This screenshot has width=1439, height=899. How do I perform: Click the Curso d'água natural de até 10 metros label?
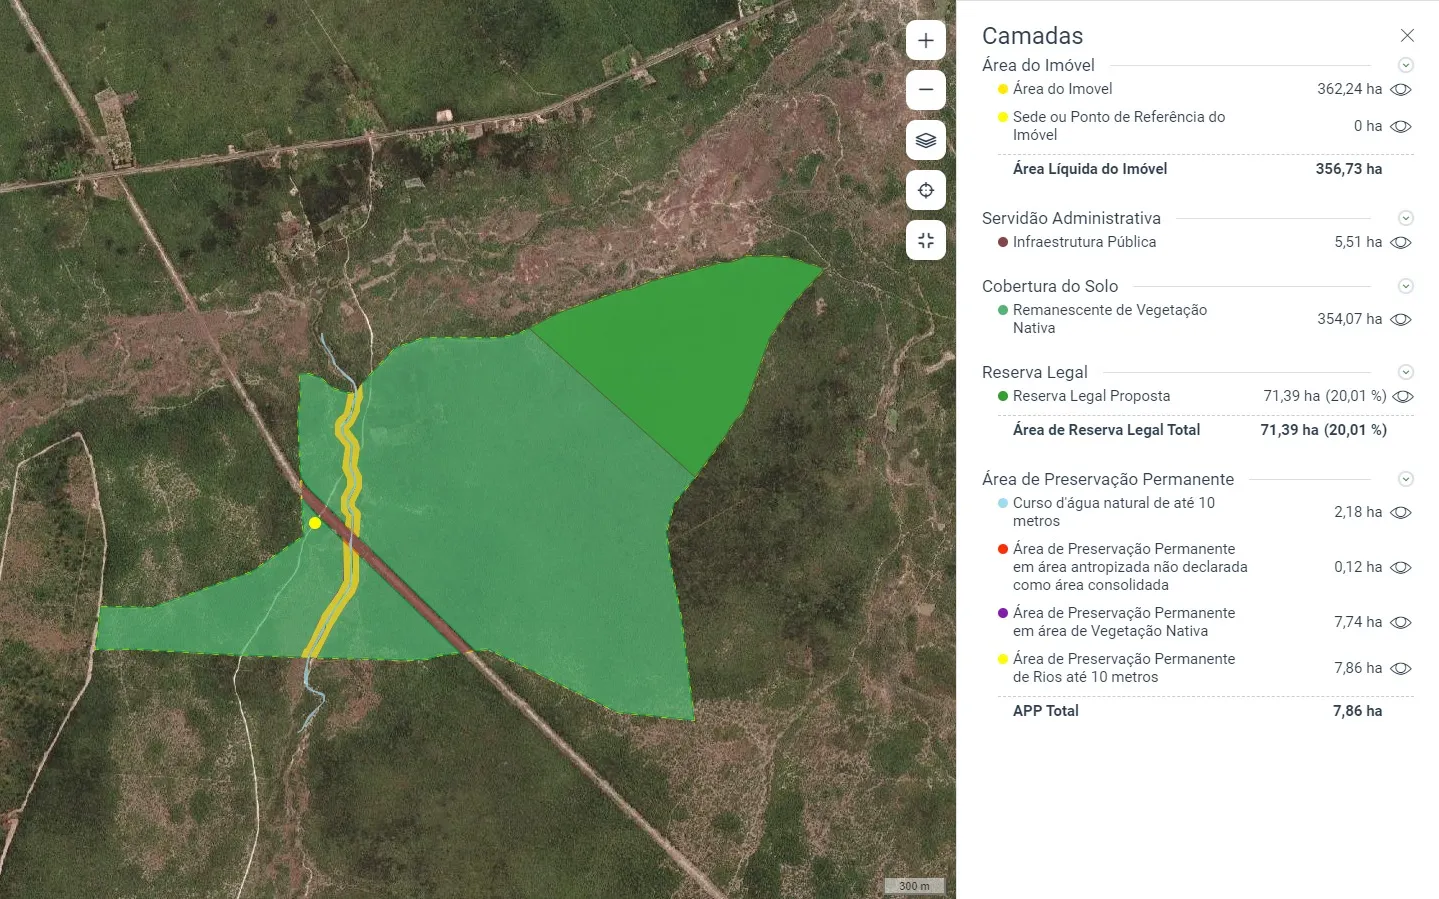coord(1114,512)
